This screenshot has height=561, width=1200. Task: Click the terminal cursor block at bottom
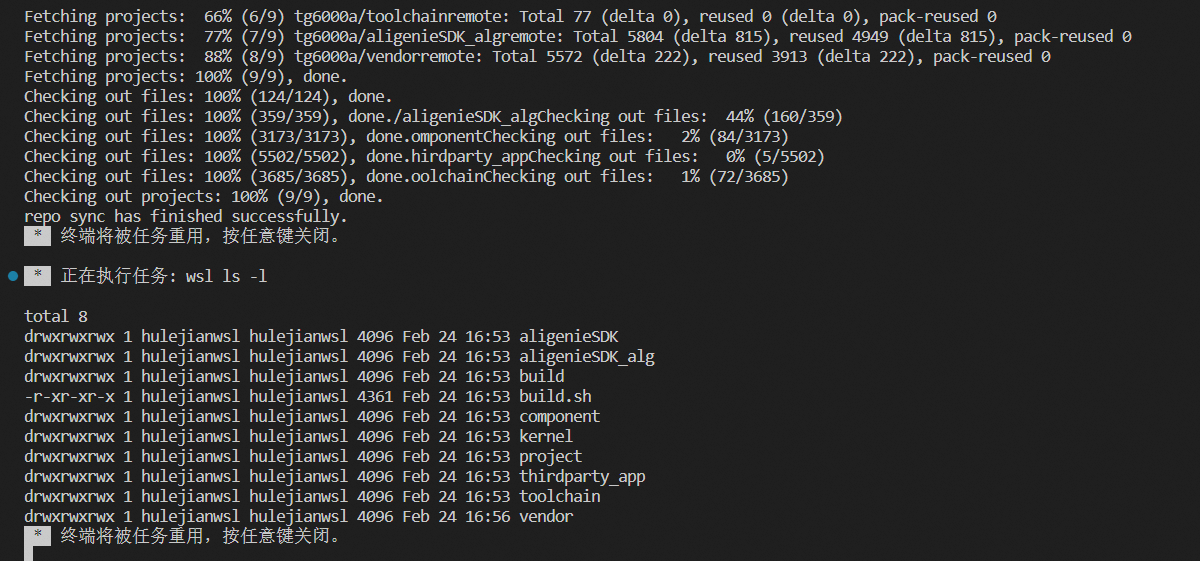point(28,554)
